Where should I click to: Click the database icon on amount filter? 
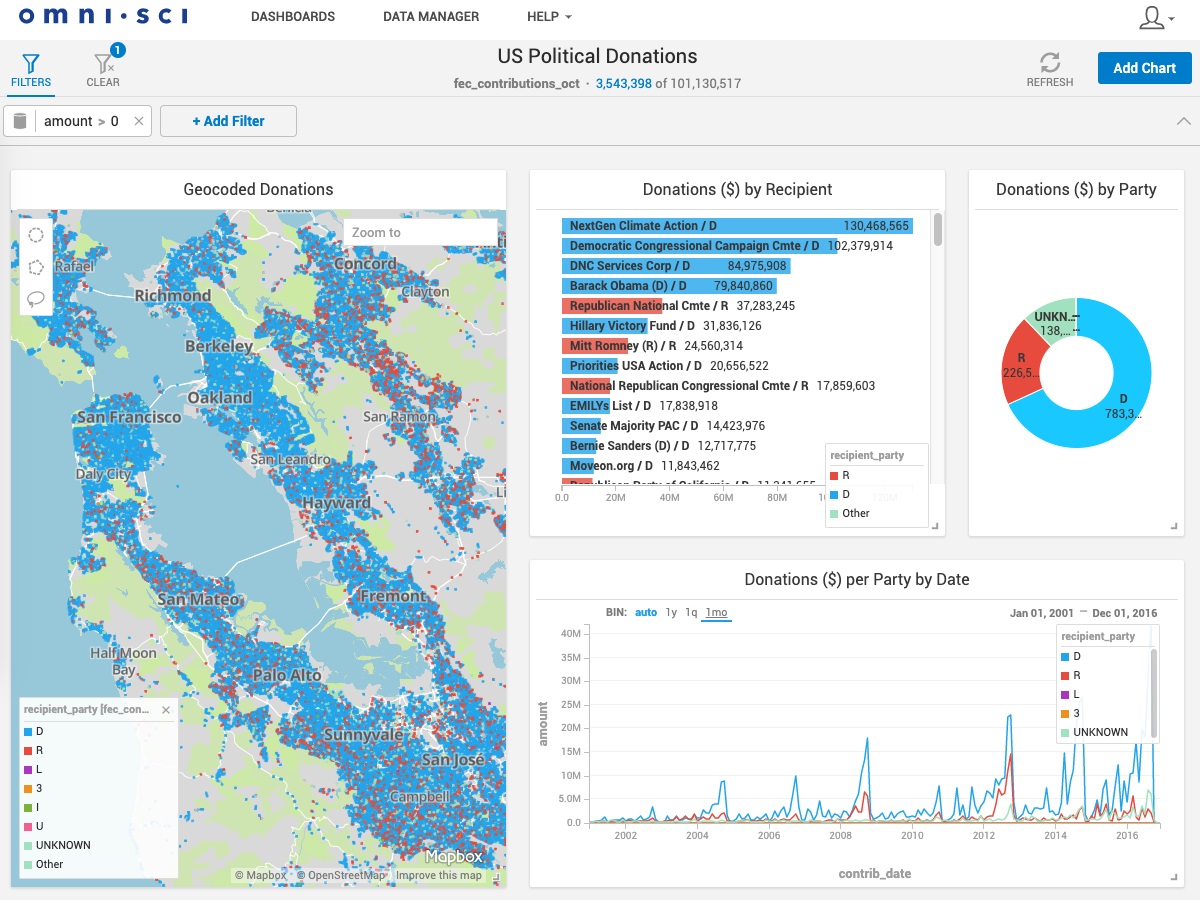pos(20,121)
